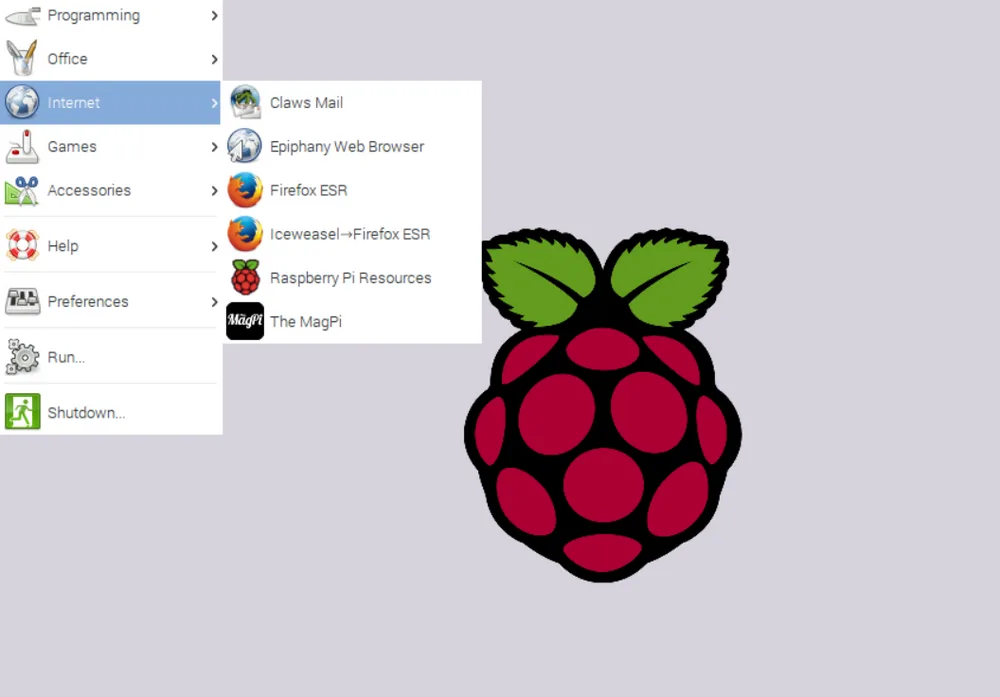Open the Accessories menu entry

coord(111,190)
